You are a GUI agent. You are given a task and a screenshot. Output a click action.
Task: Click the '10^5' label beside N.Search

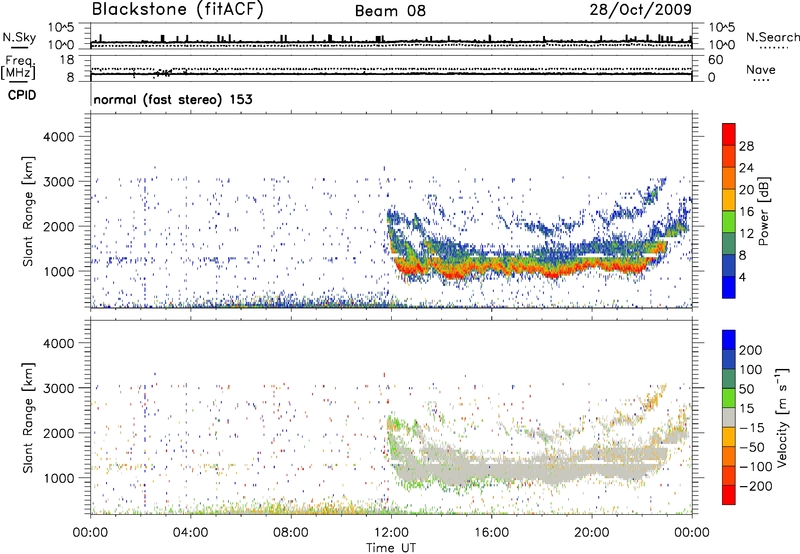pos(722,28)
